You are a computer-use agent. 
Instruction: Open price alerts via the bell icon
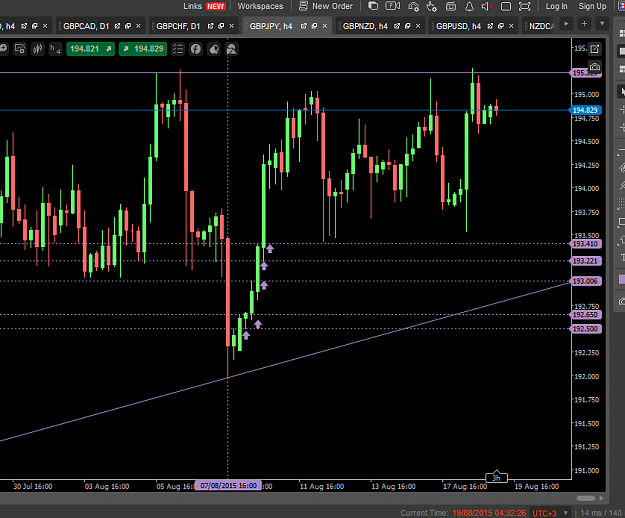pos(470,6)
